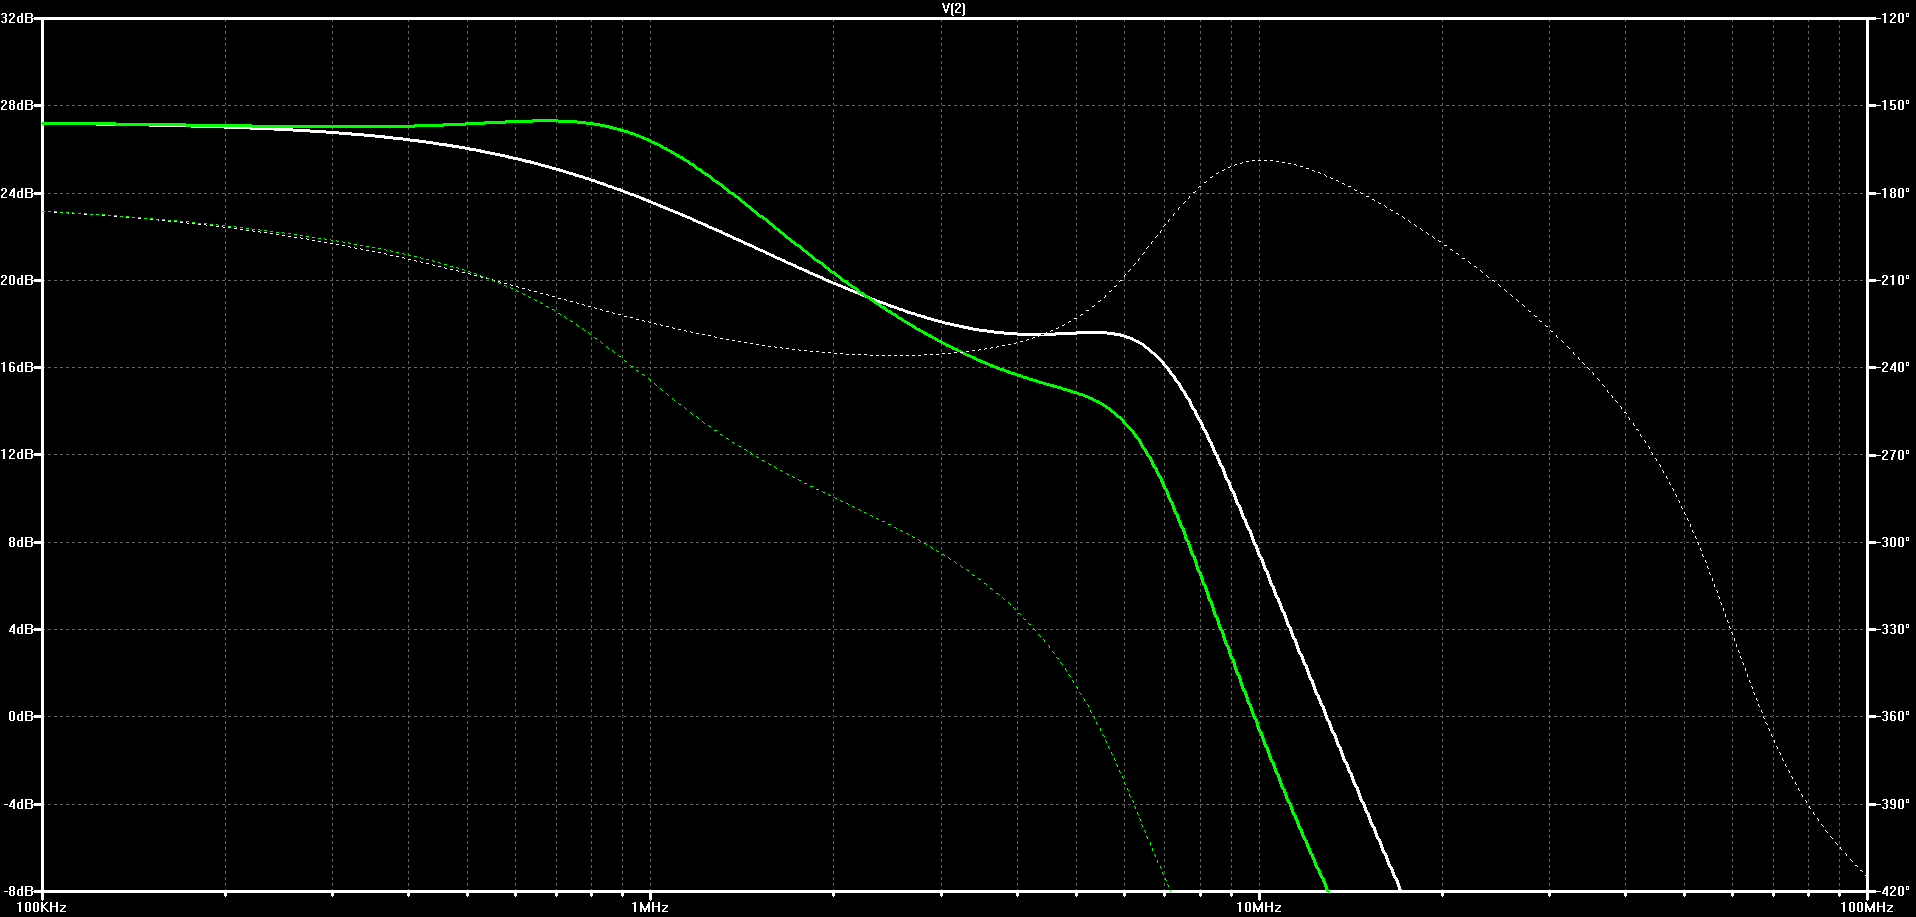Click the 12dB magnitude axis label

[17, 454]
